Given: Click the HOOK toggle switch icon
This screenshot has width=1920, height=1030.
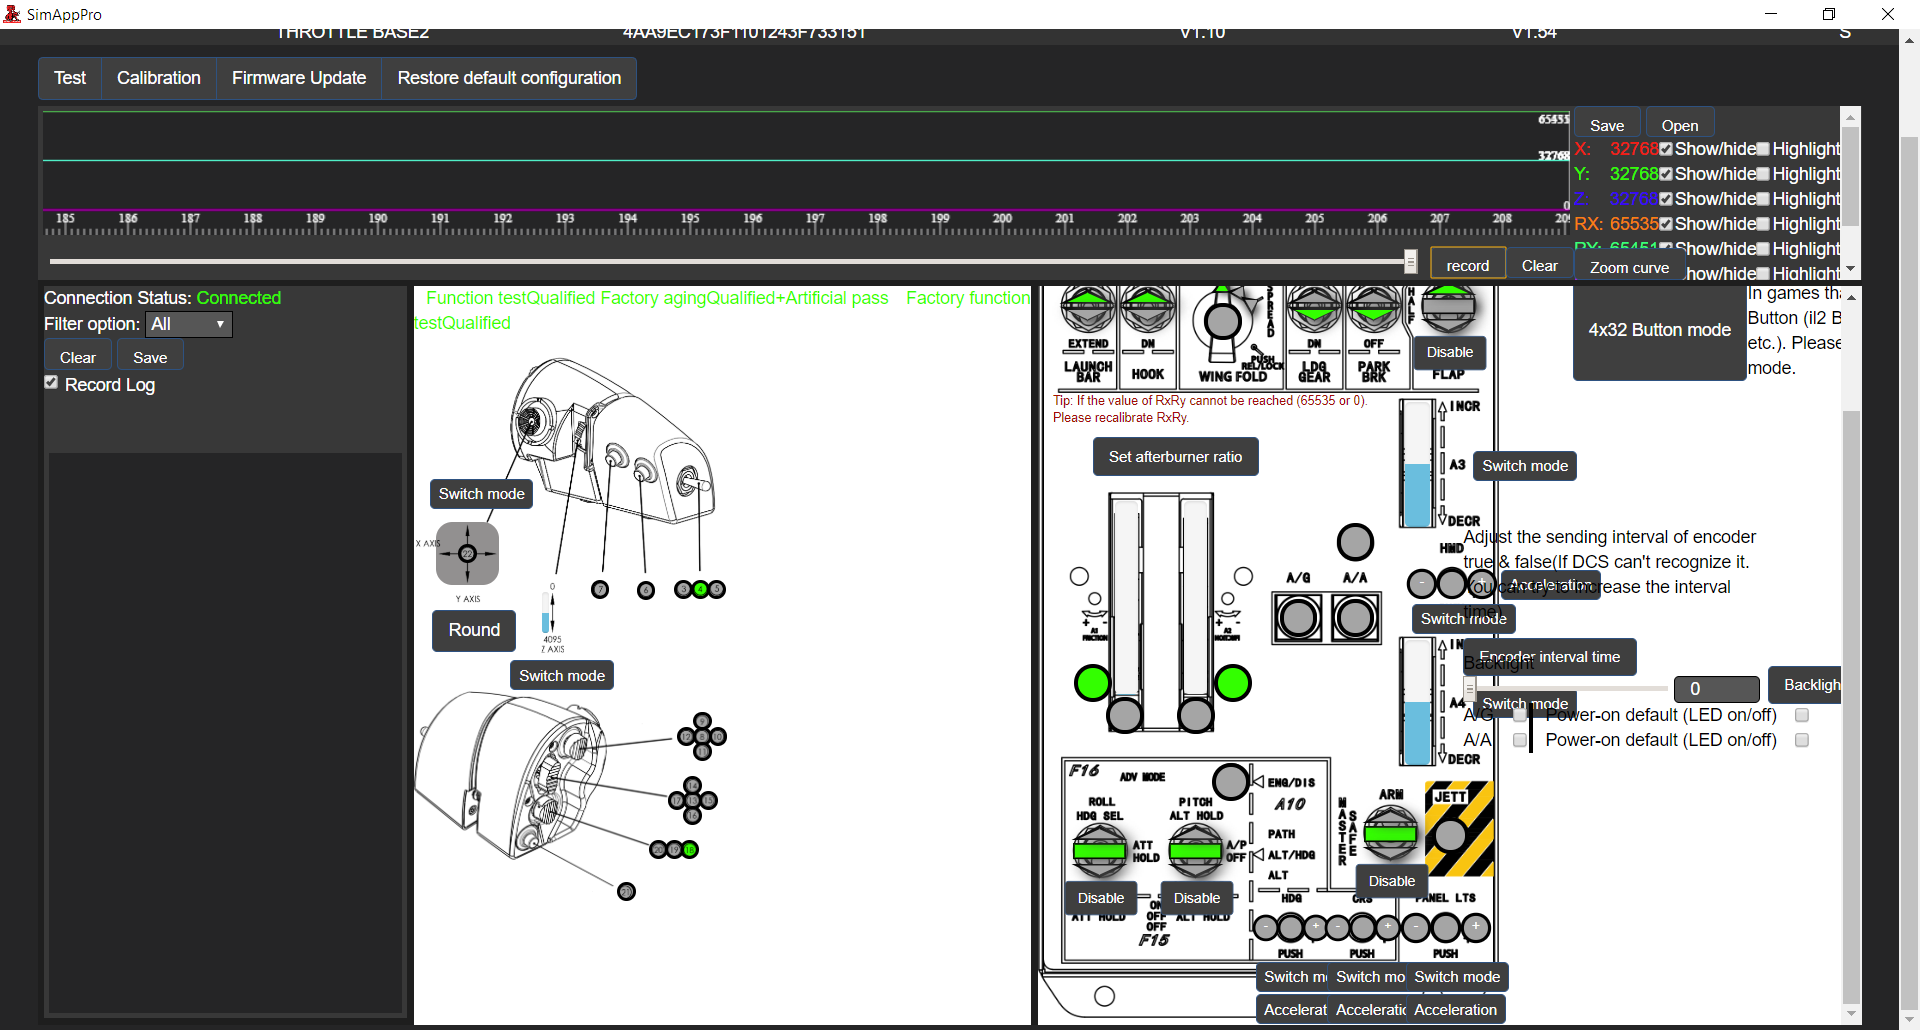Looking at the screenshot, I should pyautogui.click(x=1148, y=308).
